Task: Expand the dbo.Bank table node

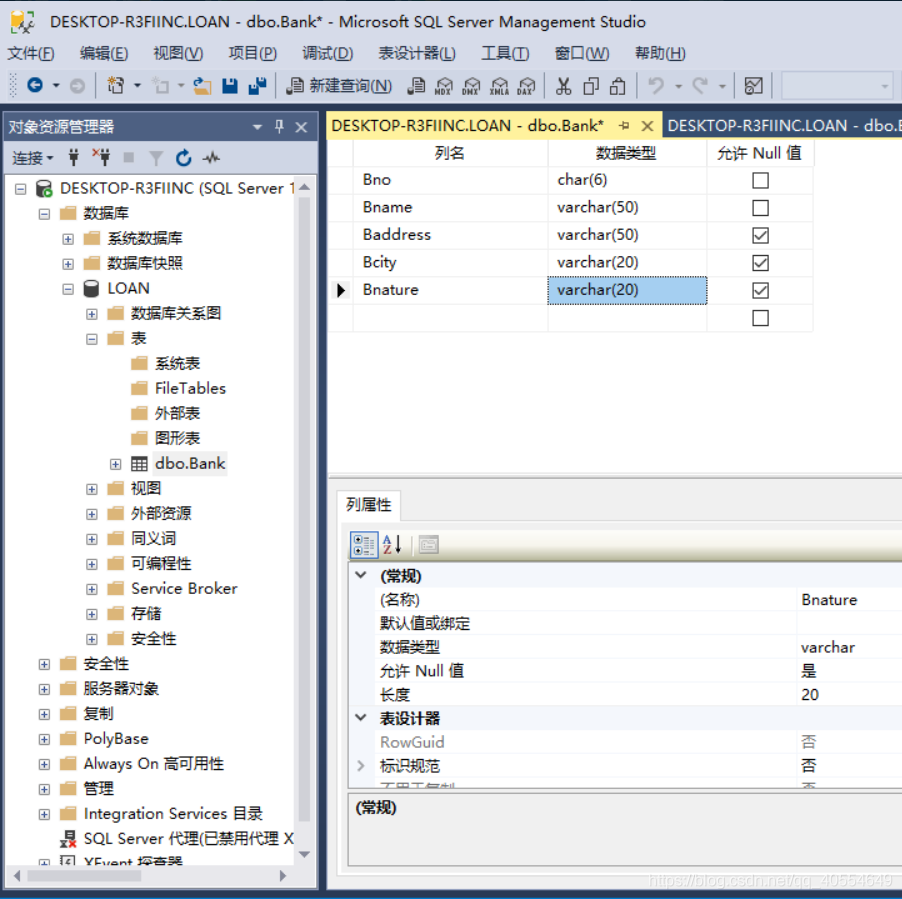Action: (116, 464)
